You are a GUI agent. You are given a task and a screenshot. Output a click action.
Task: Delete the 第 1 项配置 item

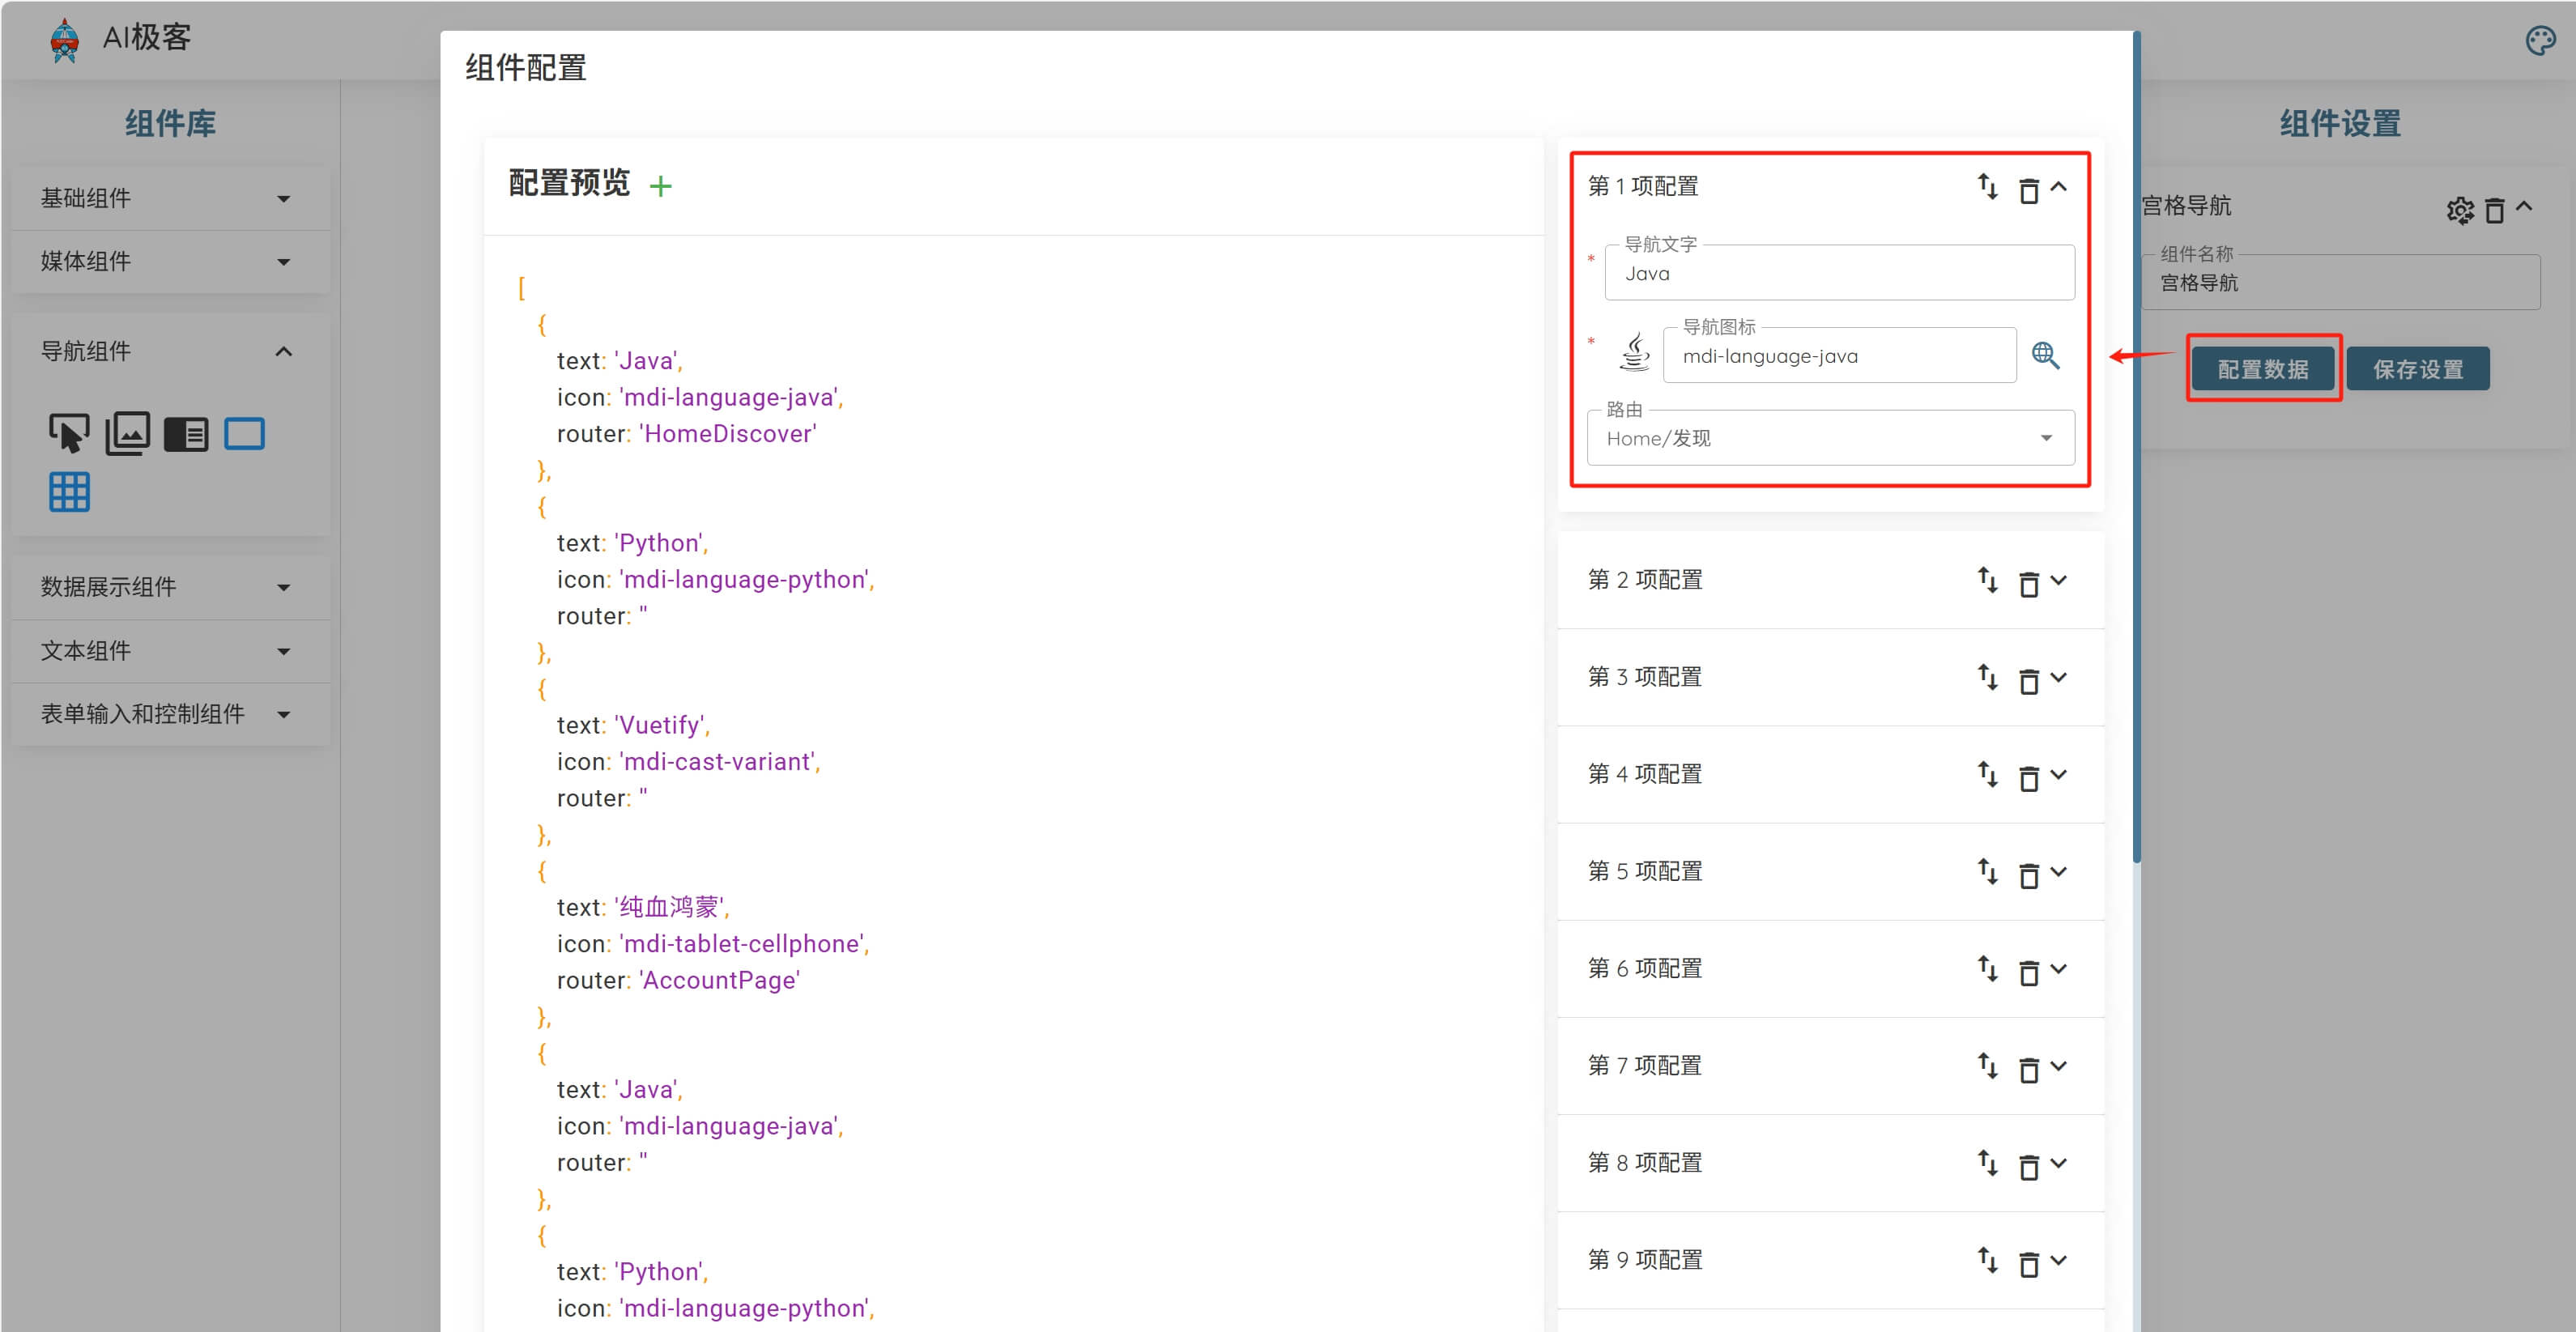2028,190
